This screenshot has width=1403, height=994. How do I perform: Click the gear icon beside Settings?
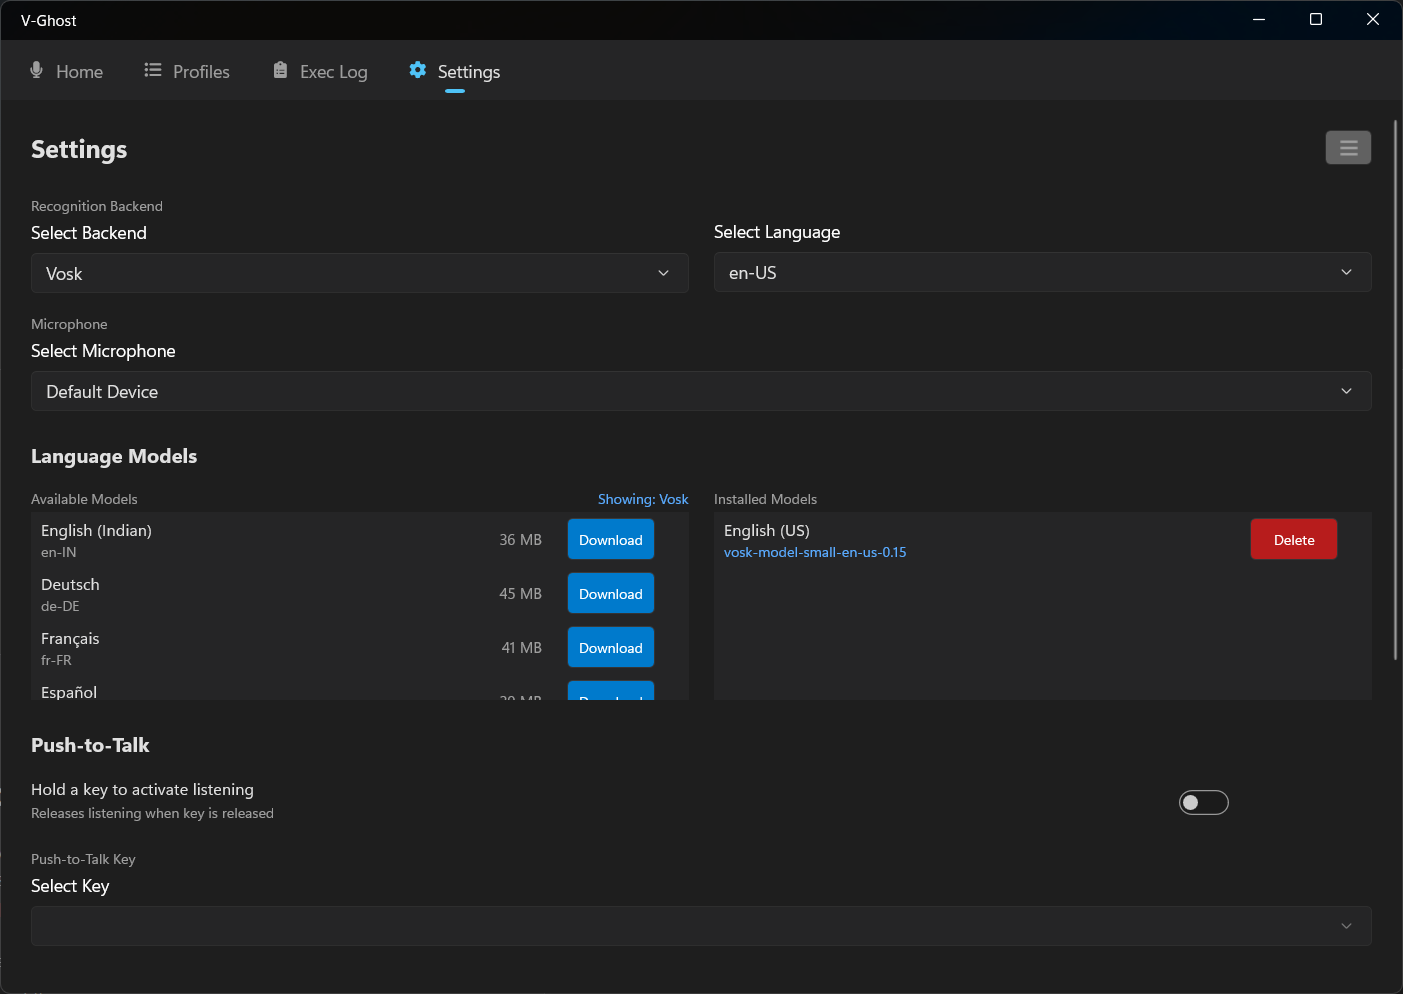[418, 70]
